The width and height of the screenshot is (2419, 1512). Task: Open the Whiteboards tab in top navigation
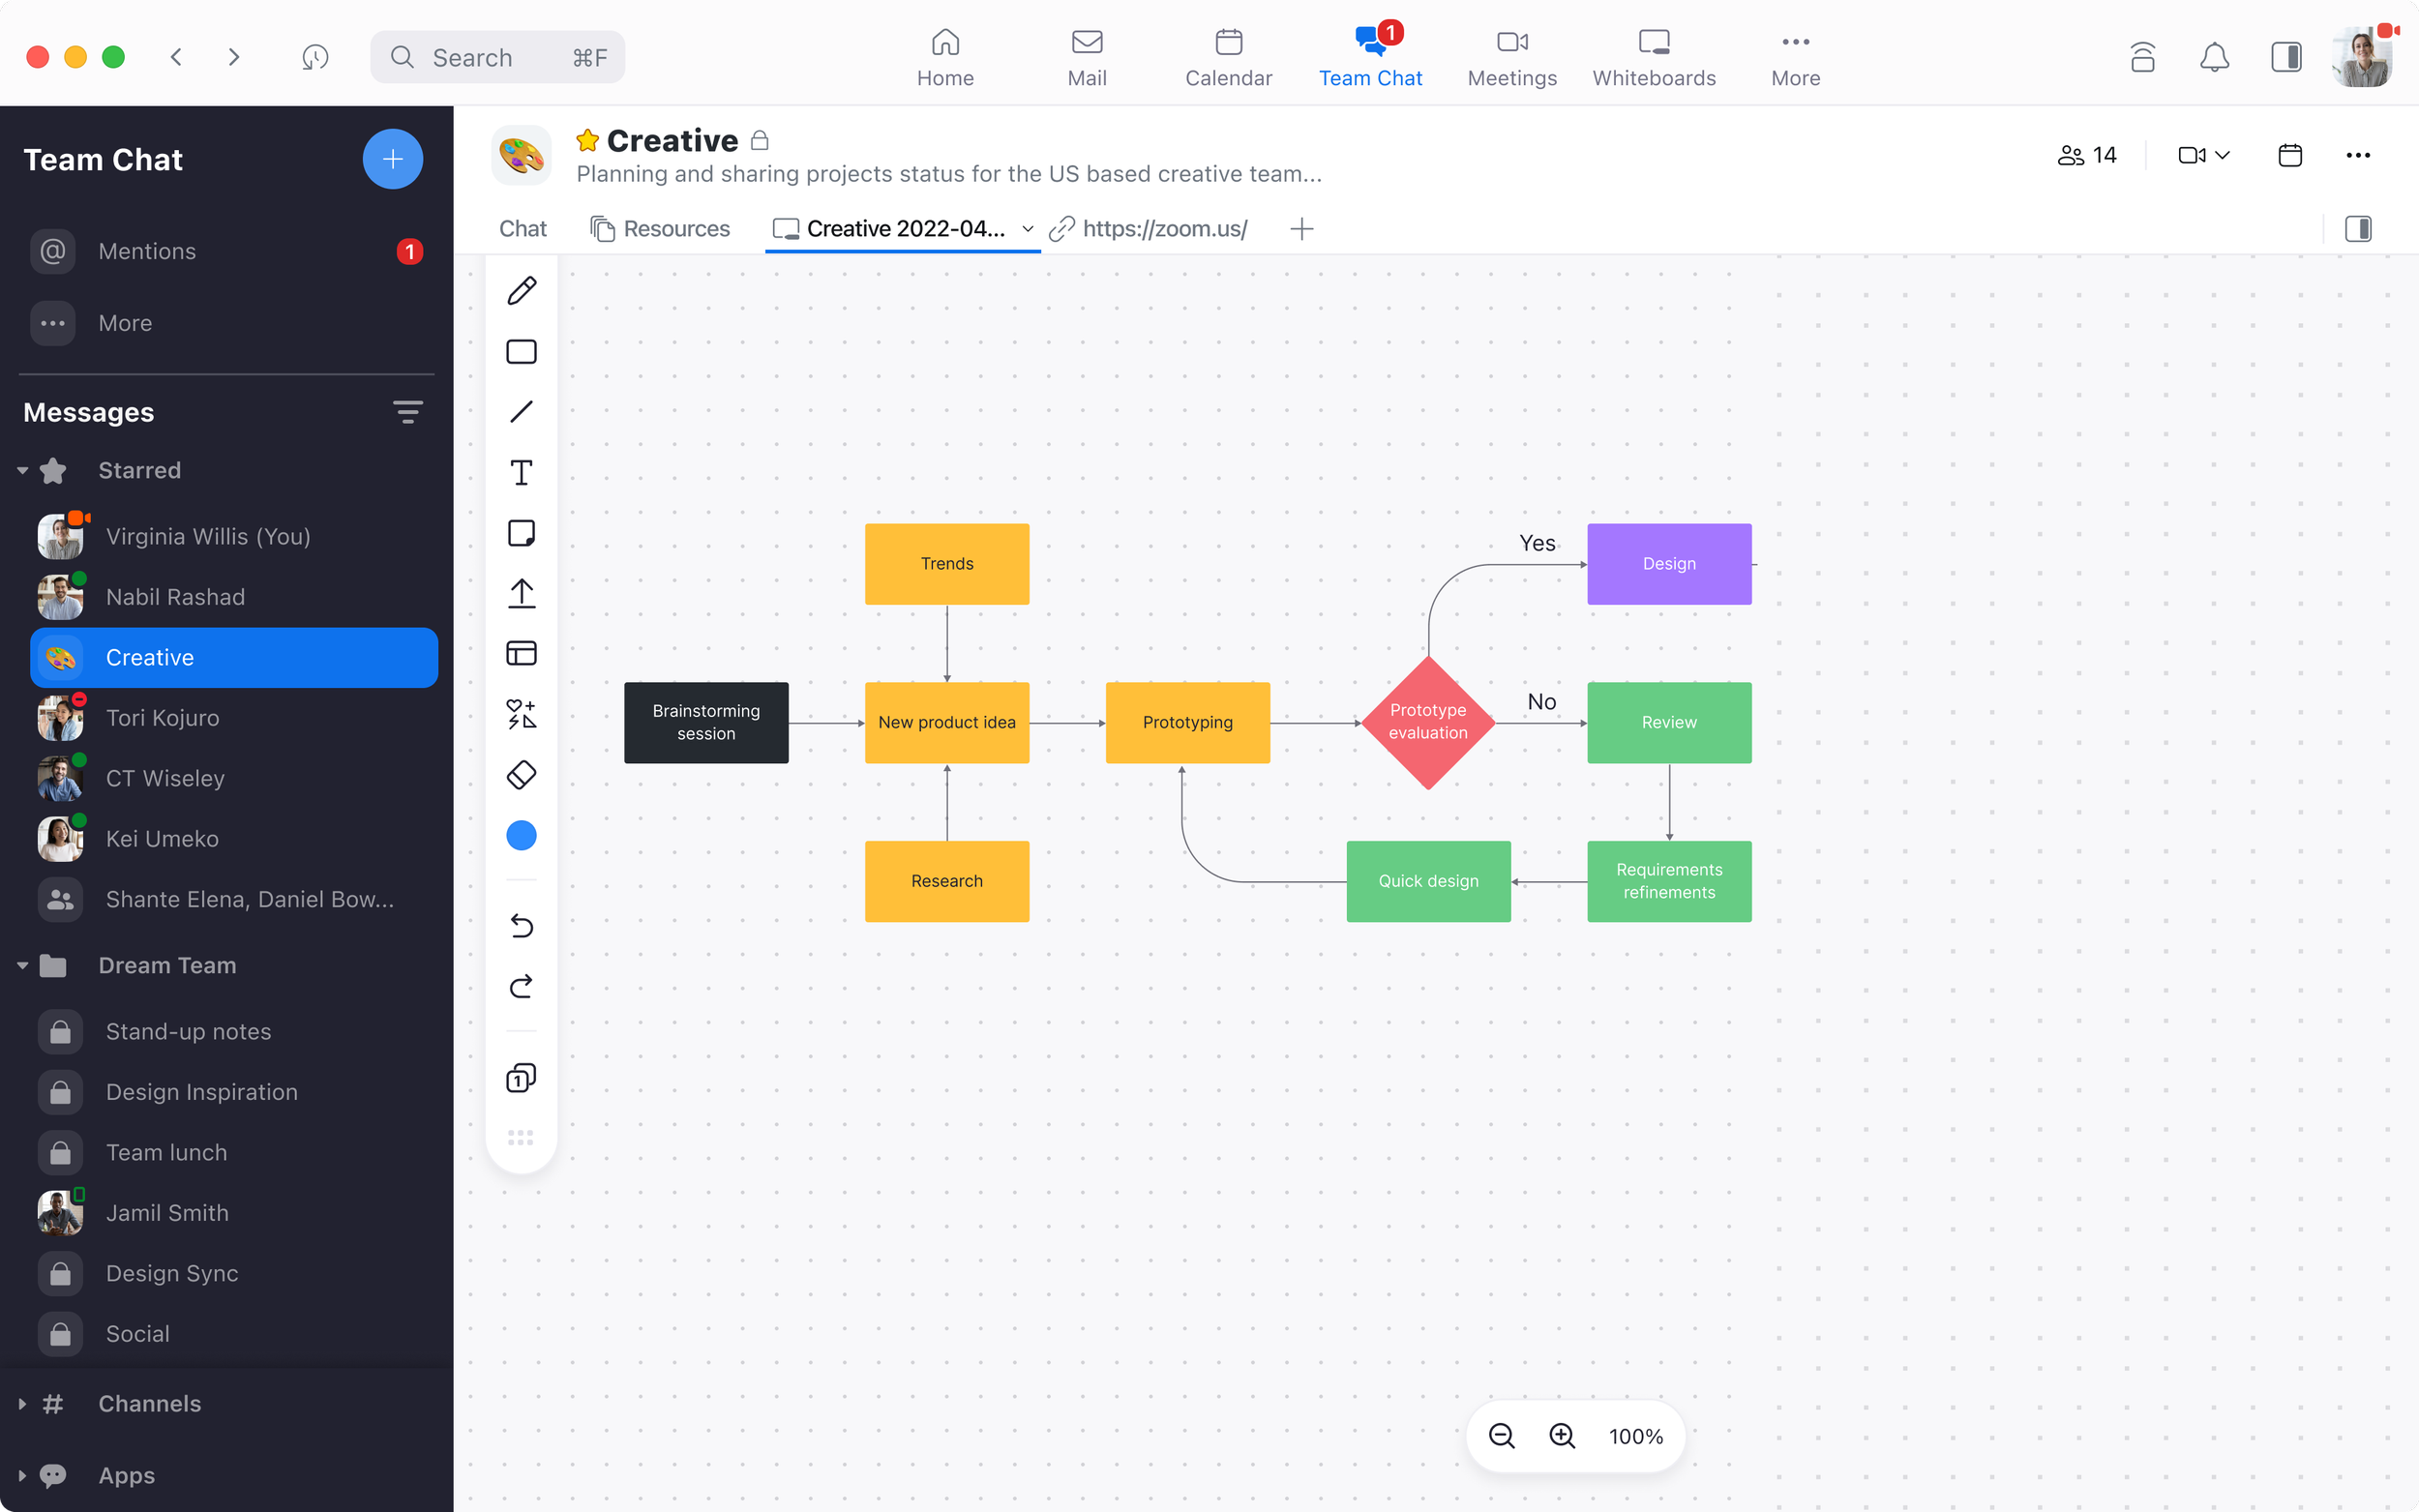(x=1653, y=57)
